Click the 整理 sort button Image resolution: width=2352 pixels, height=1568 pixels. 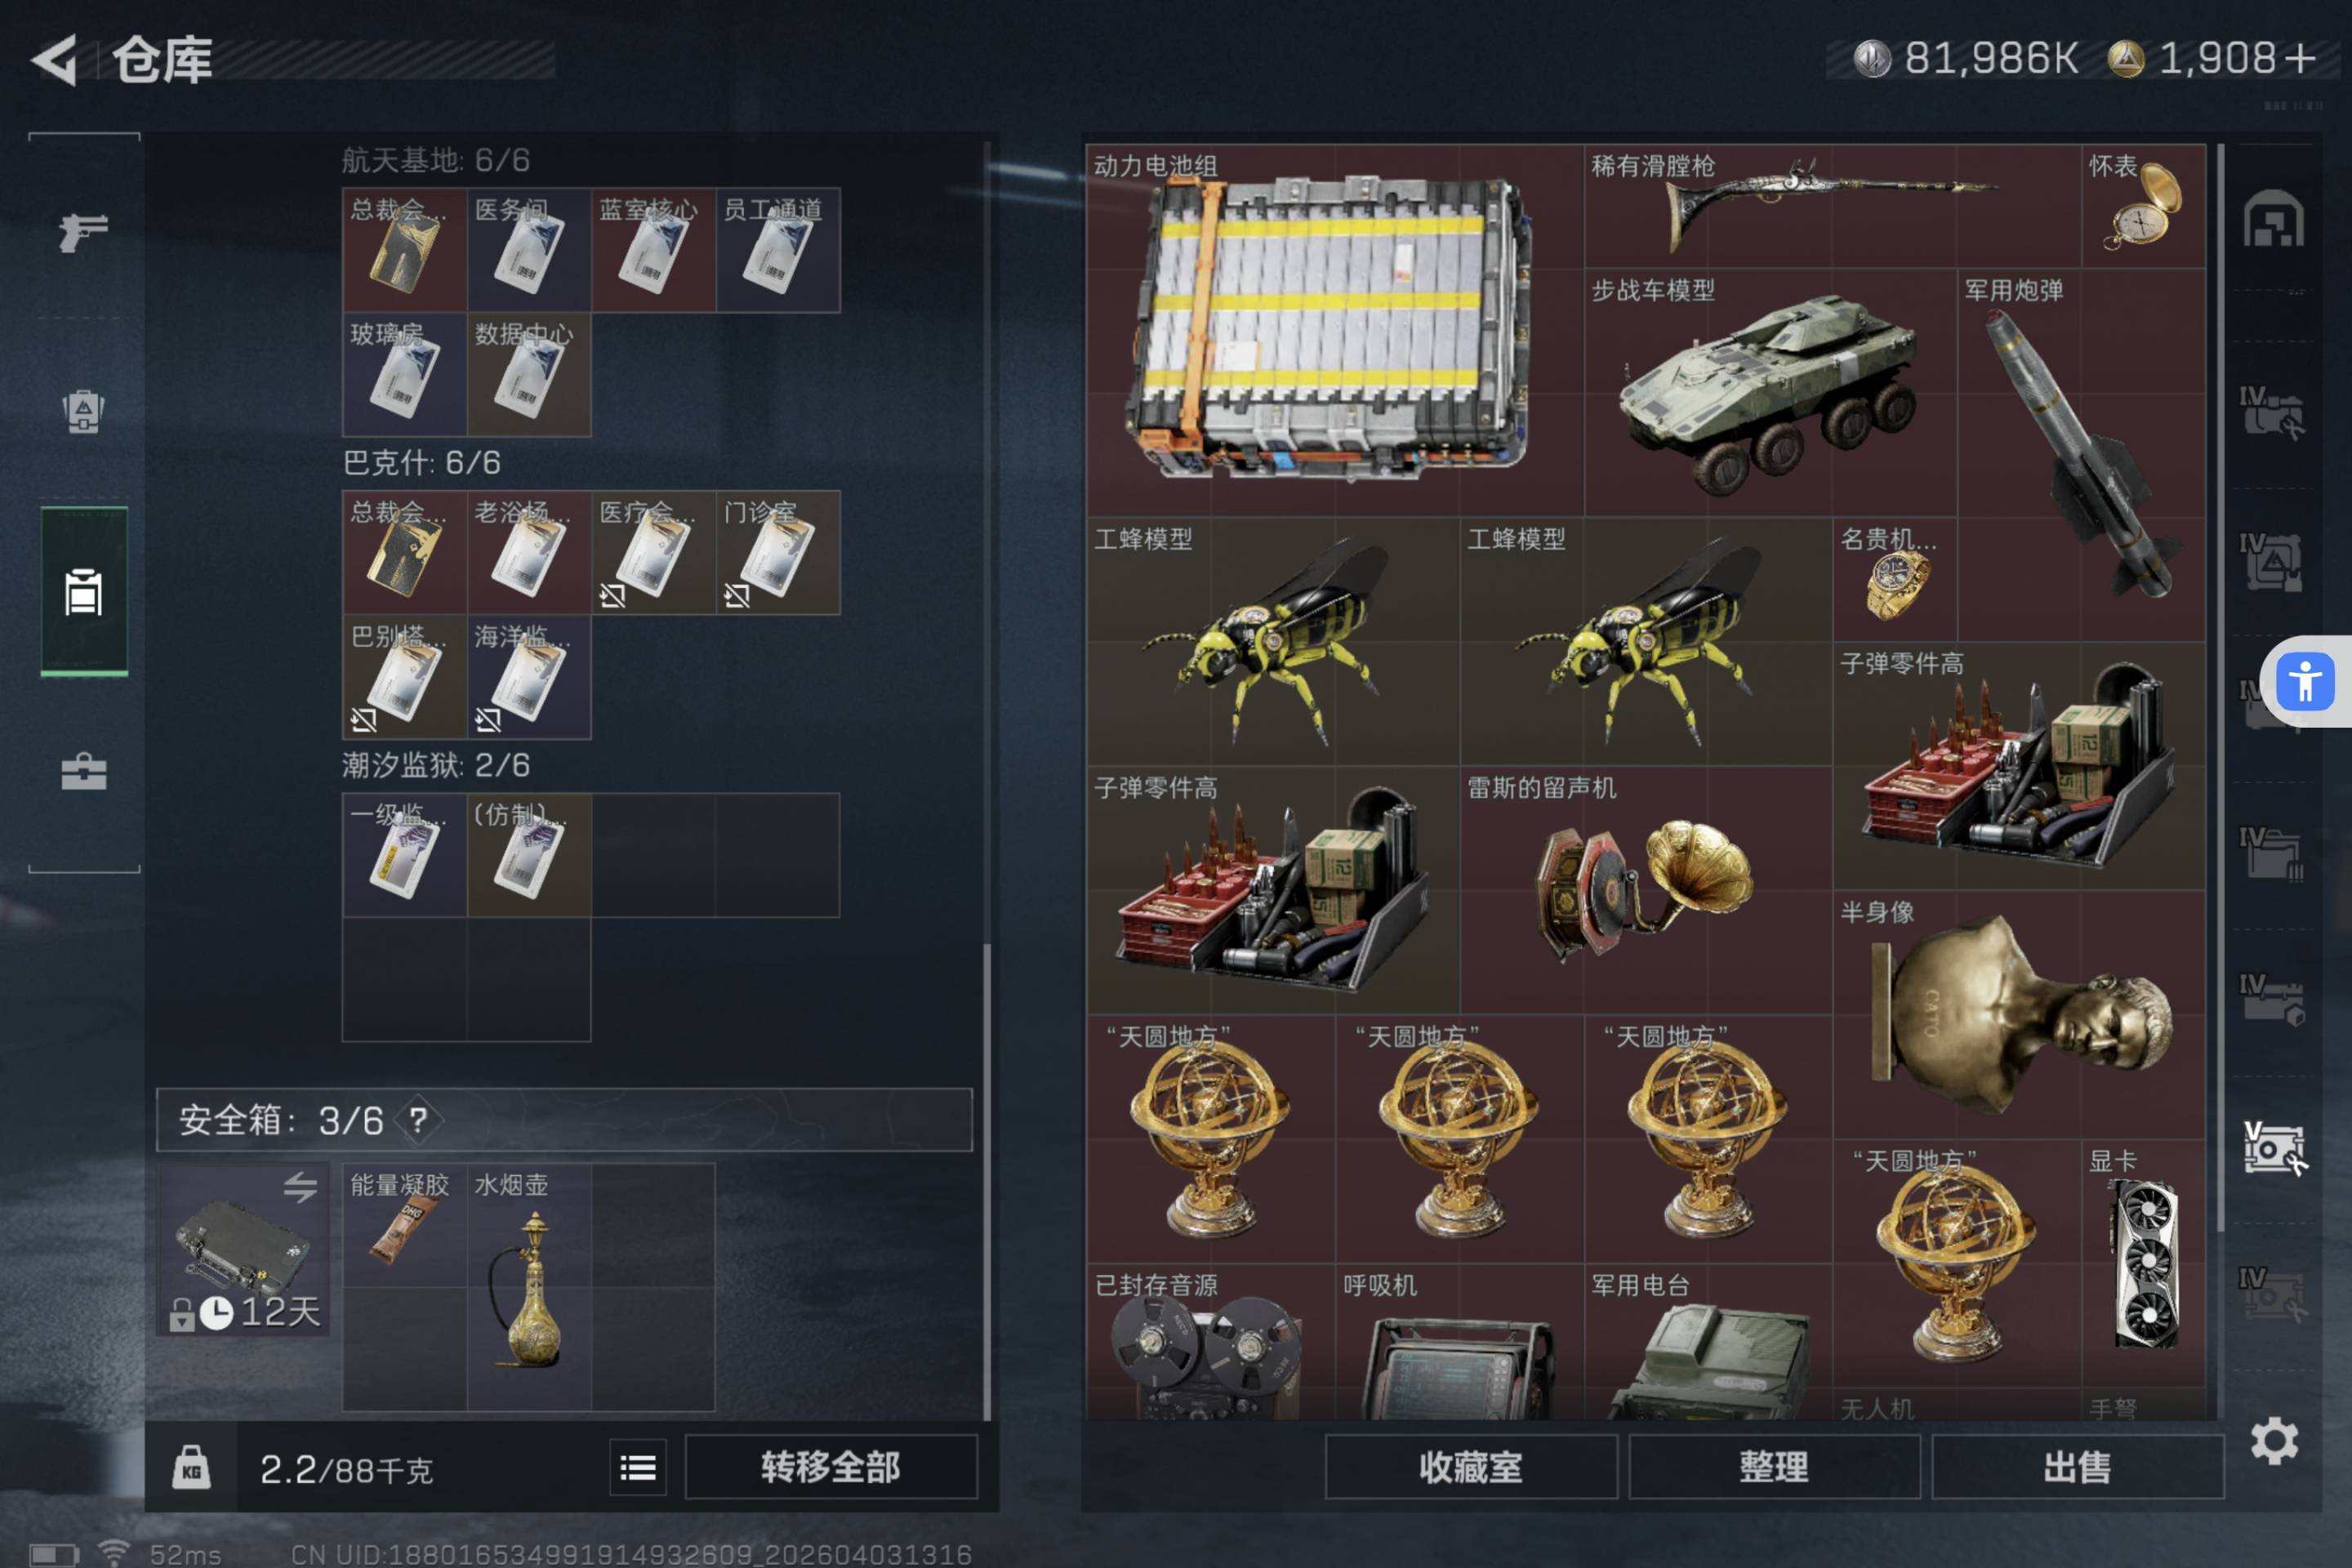tap(1774, 1467)
